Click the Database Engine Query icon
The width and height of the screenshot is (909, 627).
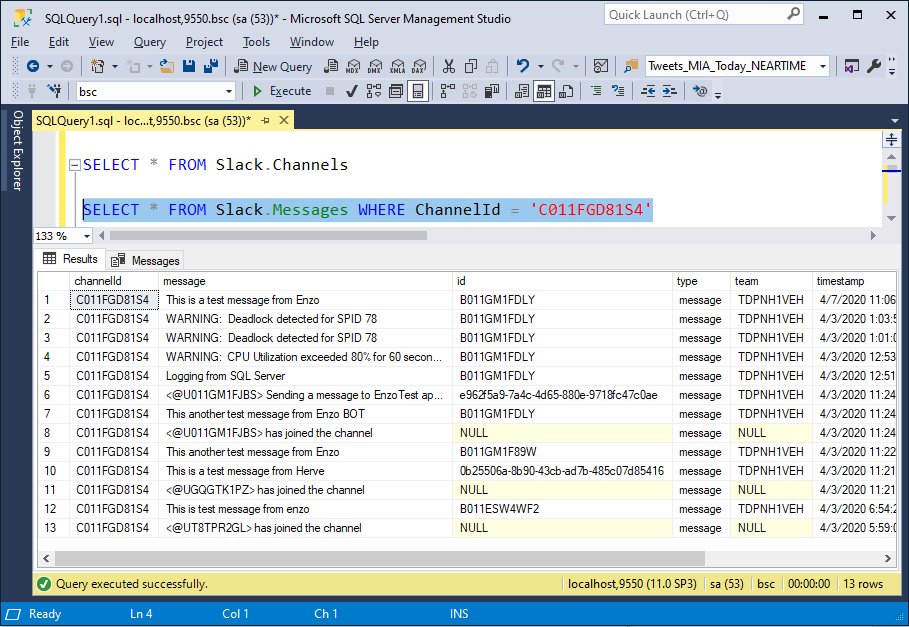coord(331,66)
